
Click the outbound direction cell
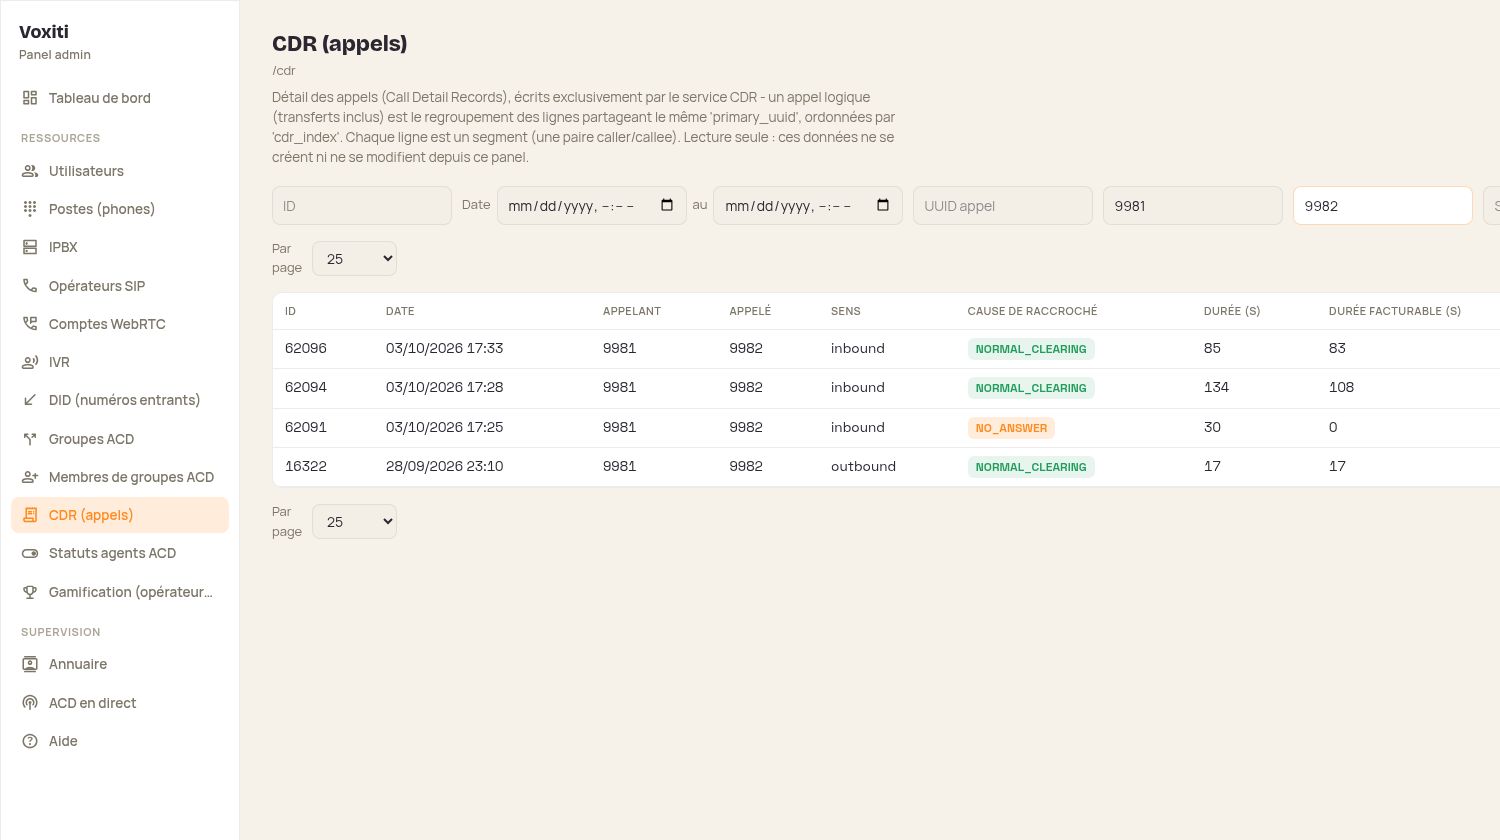(x=863, y=466)
